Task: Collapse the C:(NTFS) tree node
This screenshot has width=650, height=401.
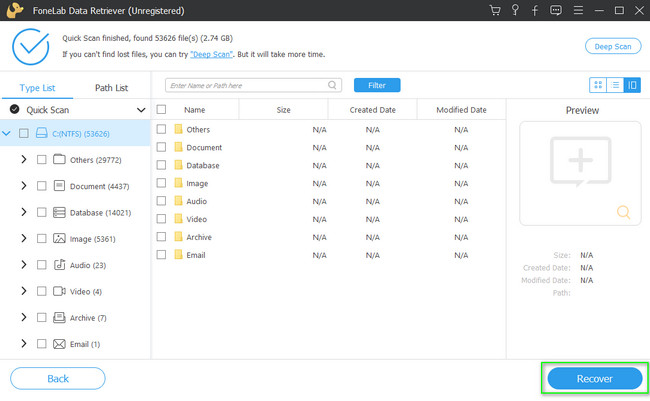Action: click(x=6, y=133)
